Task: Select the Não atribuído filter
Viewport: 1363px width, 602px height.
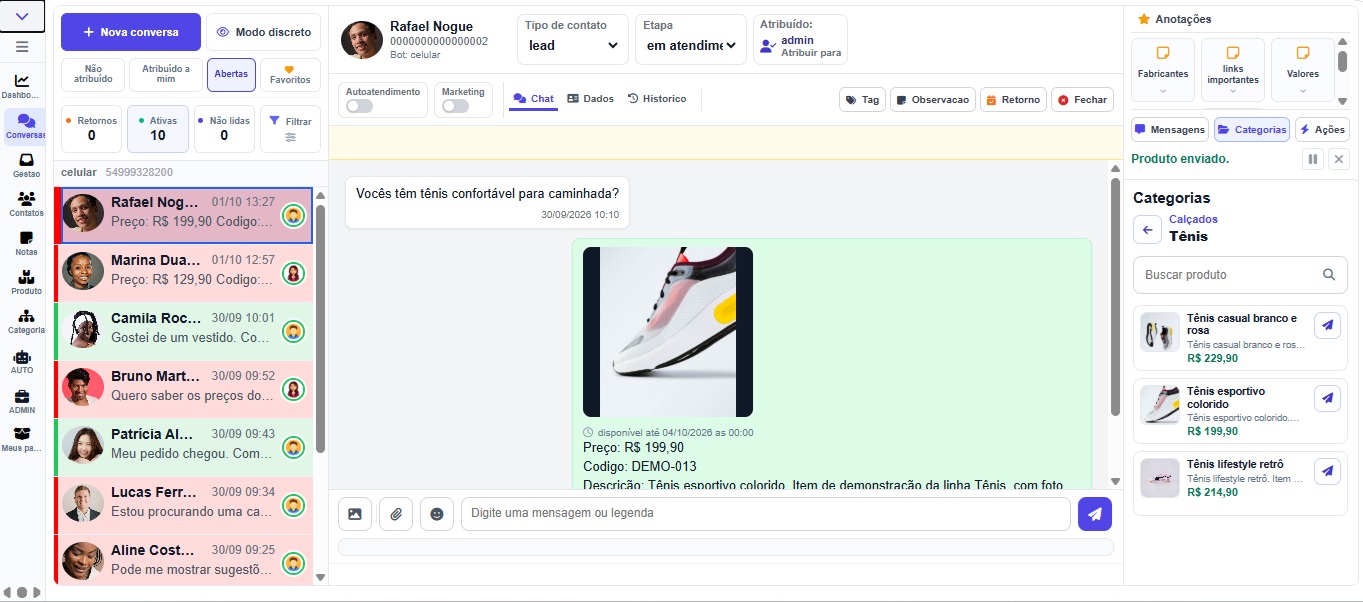Action: point(93,75)
